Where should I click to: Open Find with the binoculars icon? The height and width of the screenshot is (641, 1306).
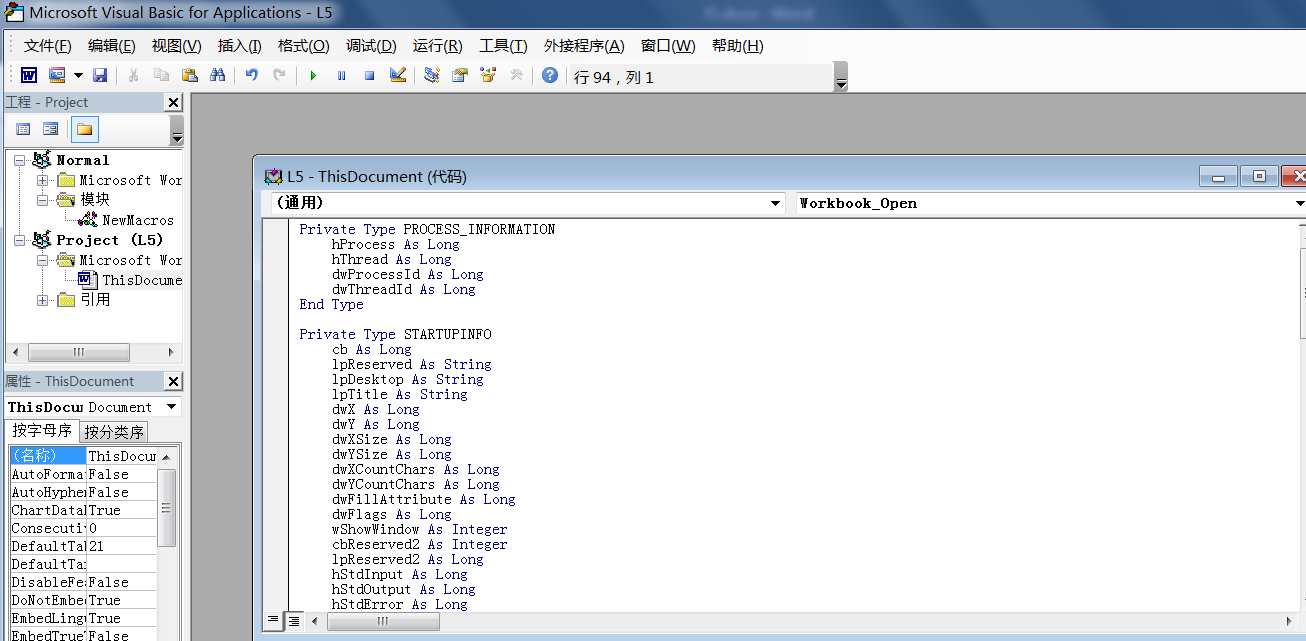pyautogui.click(x=217, y=75)
